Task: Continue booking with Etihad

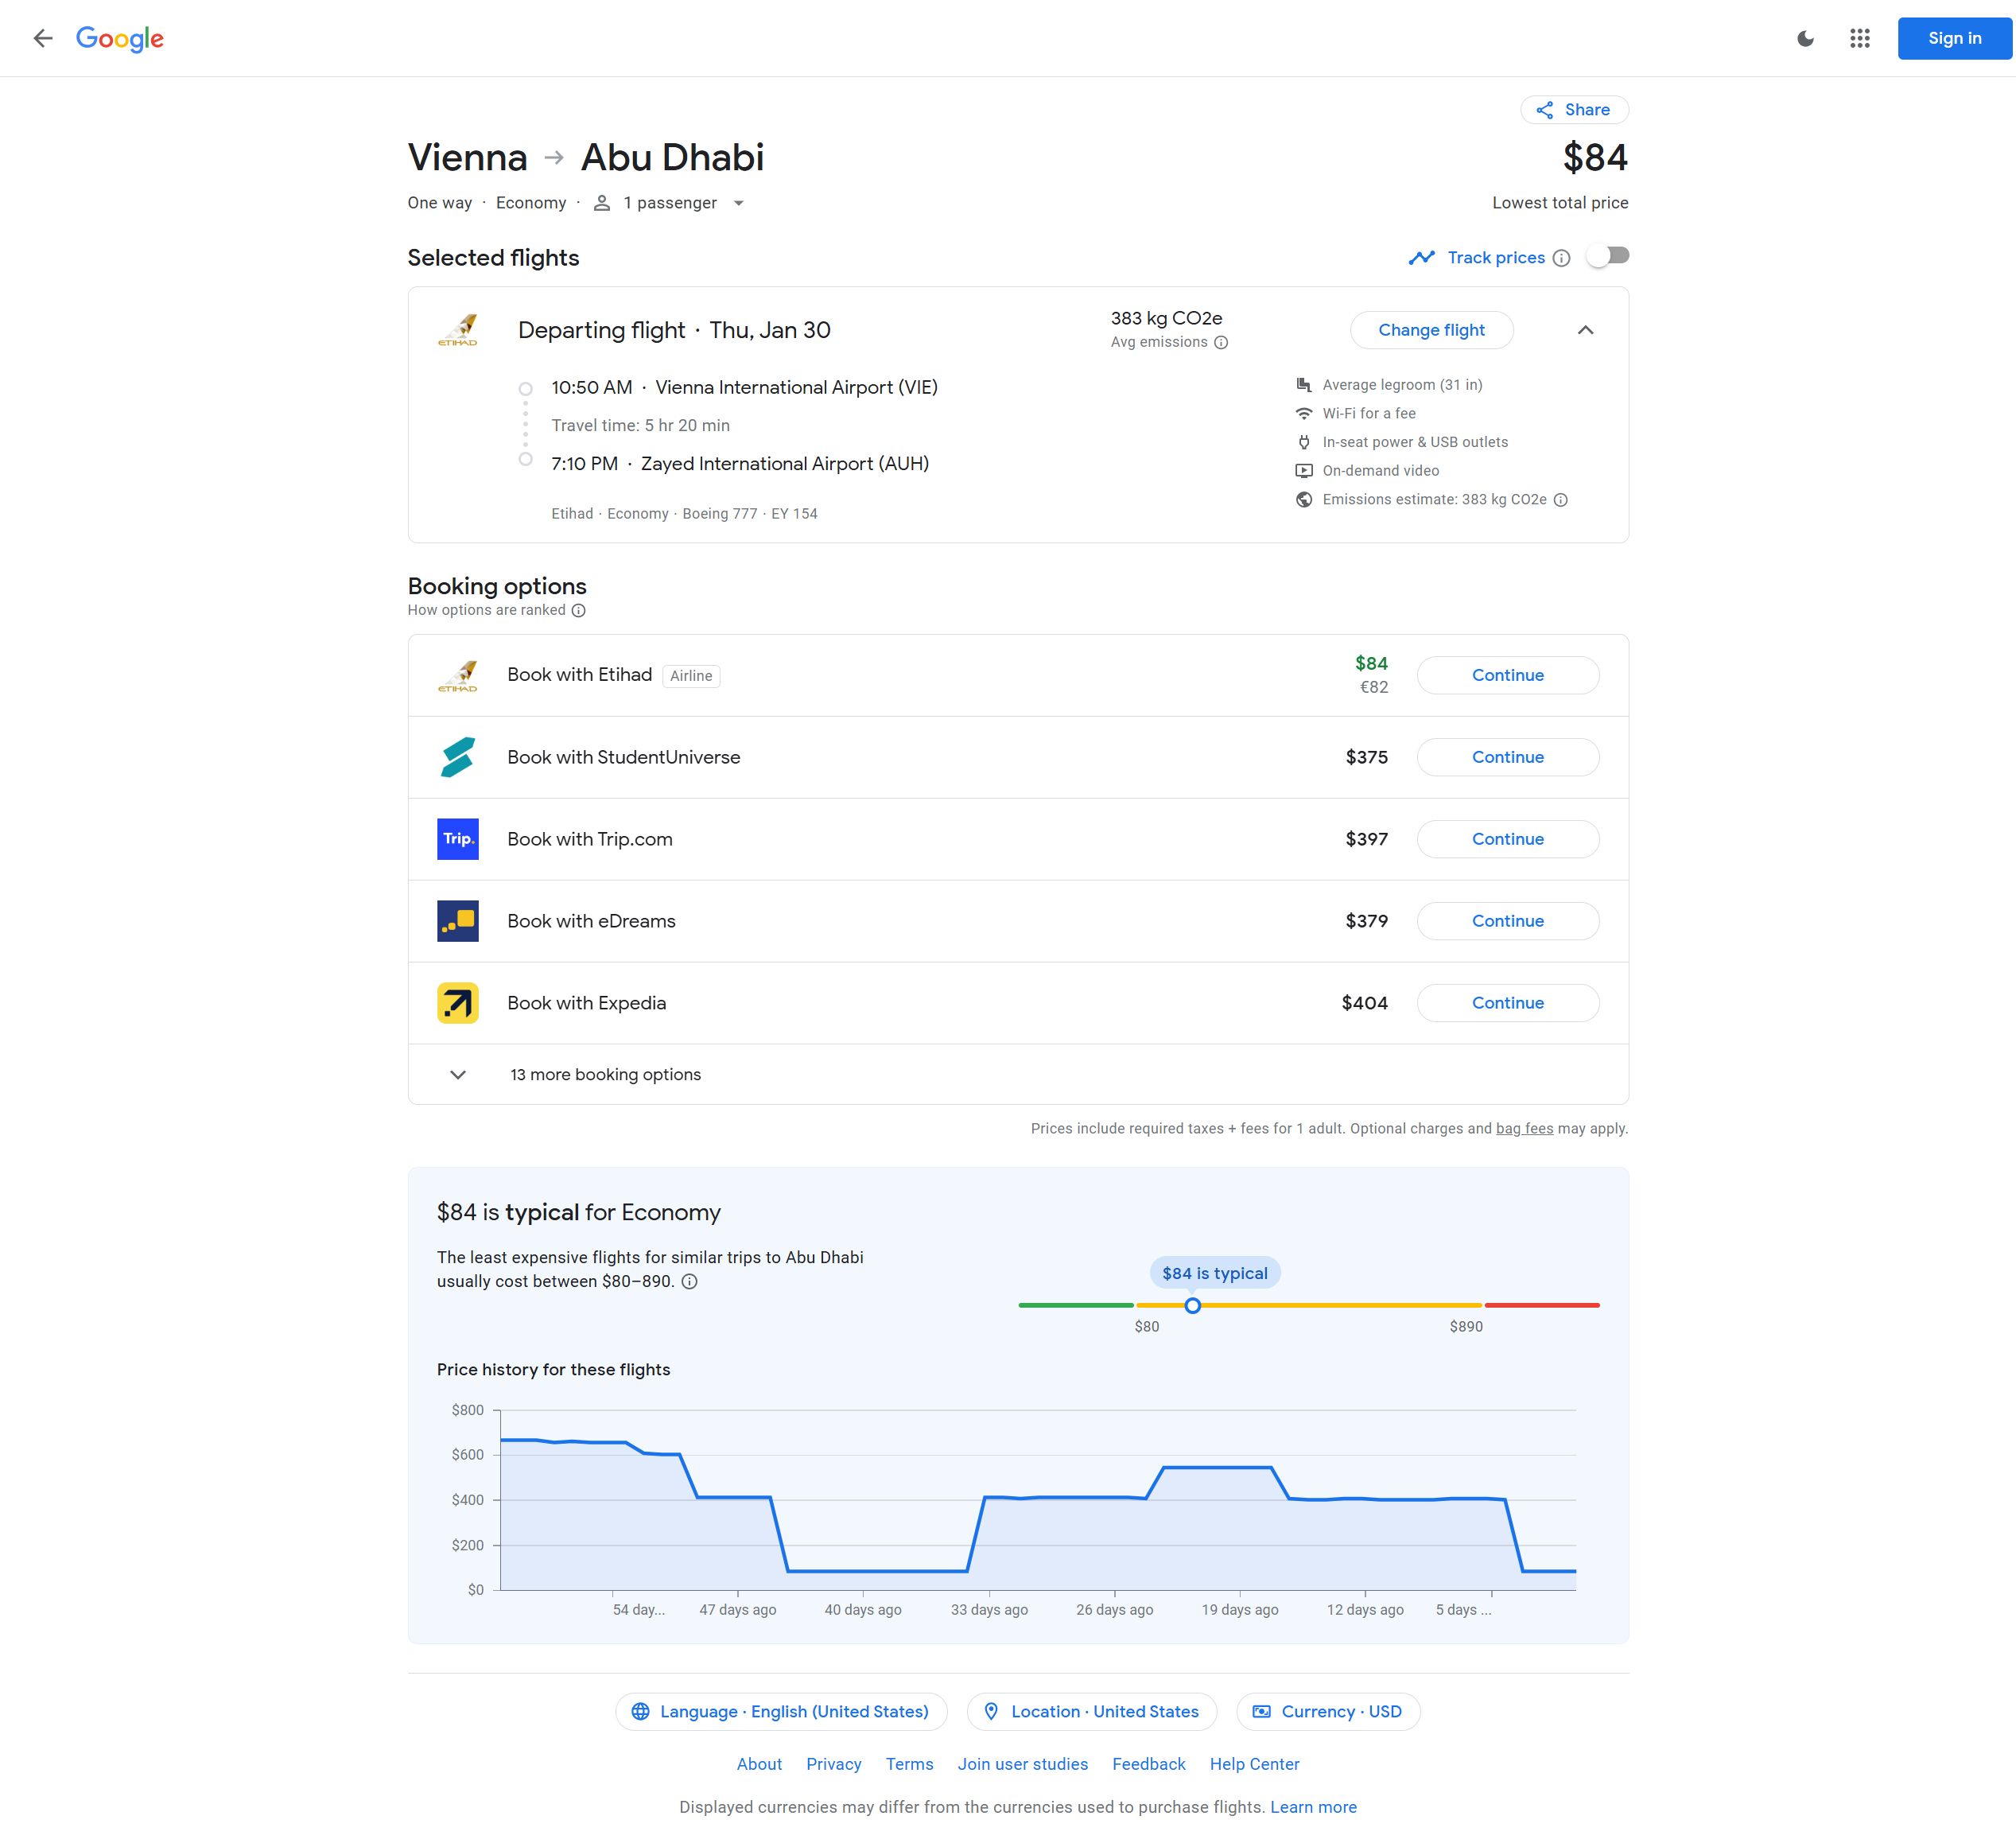Action: point(1507,675)
